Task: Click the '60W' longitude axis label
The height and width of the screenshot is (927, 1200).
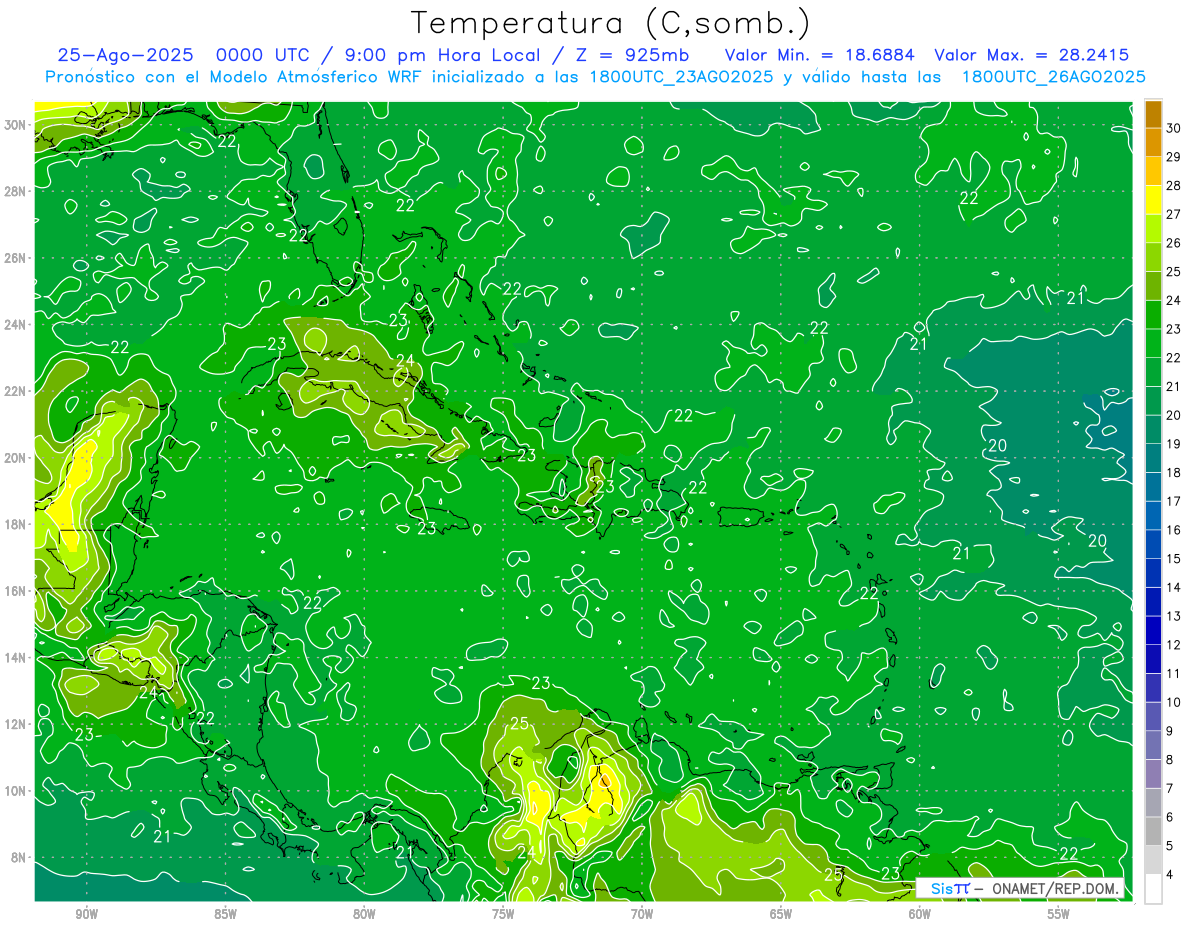Action: tap(920, 914)
